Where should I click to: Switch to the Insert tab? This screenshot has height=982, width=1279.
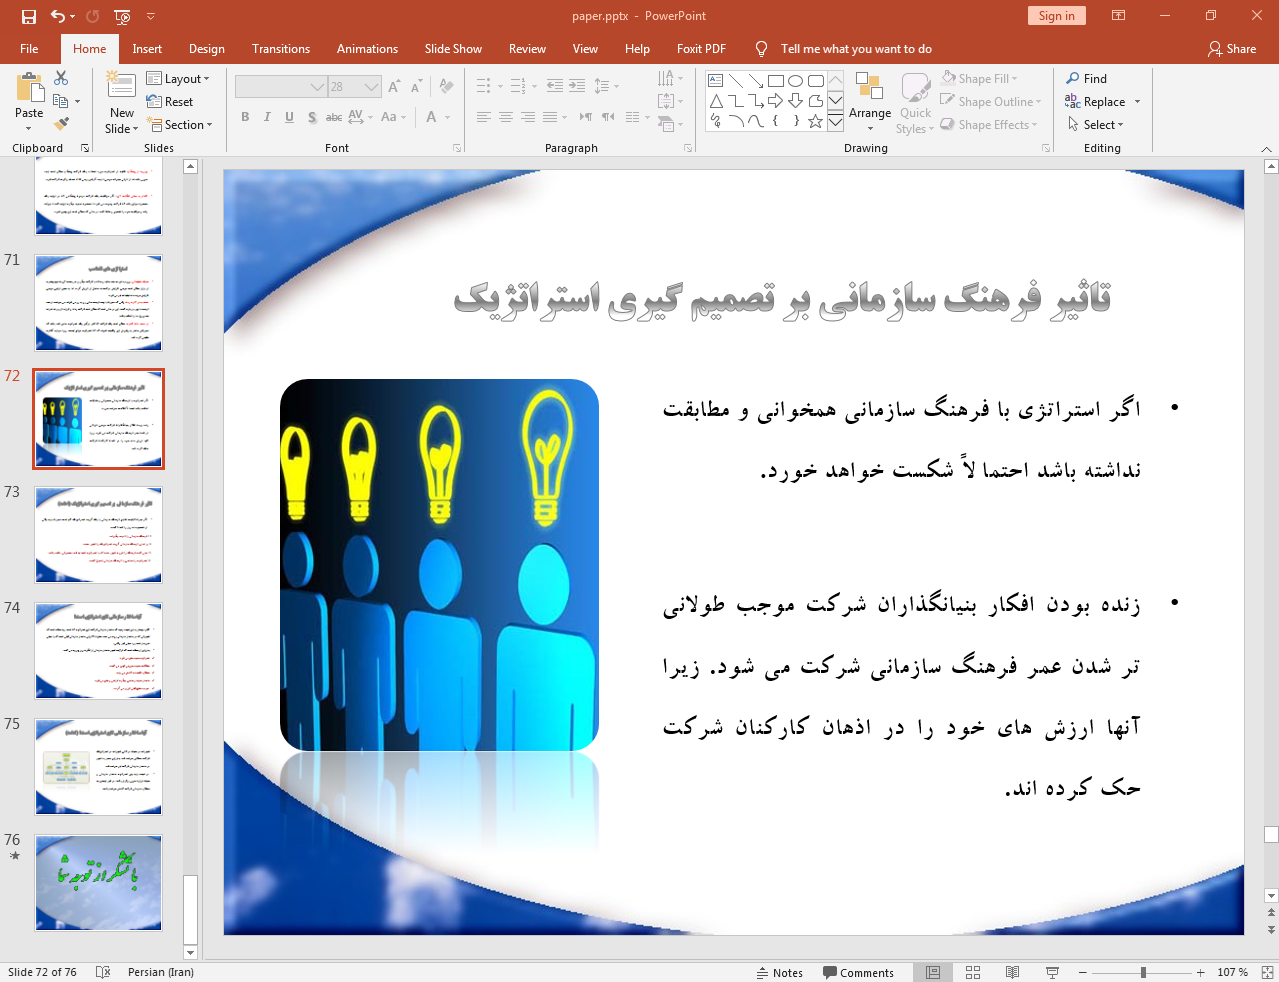point(147,48)
